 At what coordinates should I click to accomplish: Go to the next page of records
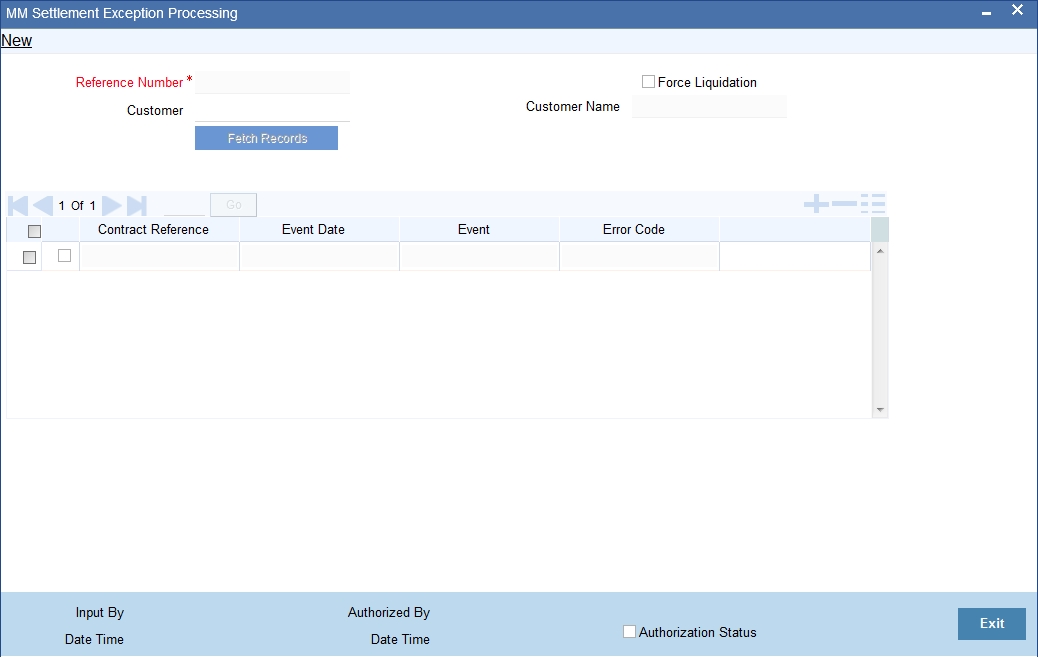[112, 205]
